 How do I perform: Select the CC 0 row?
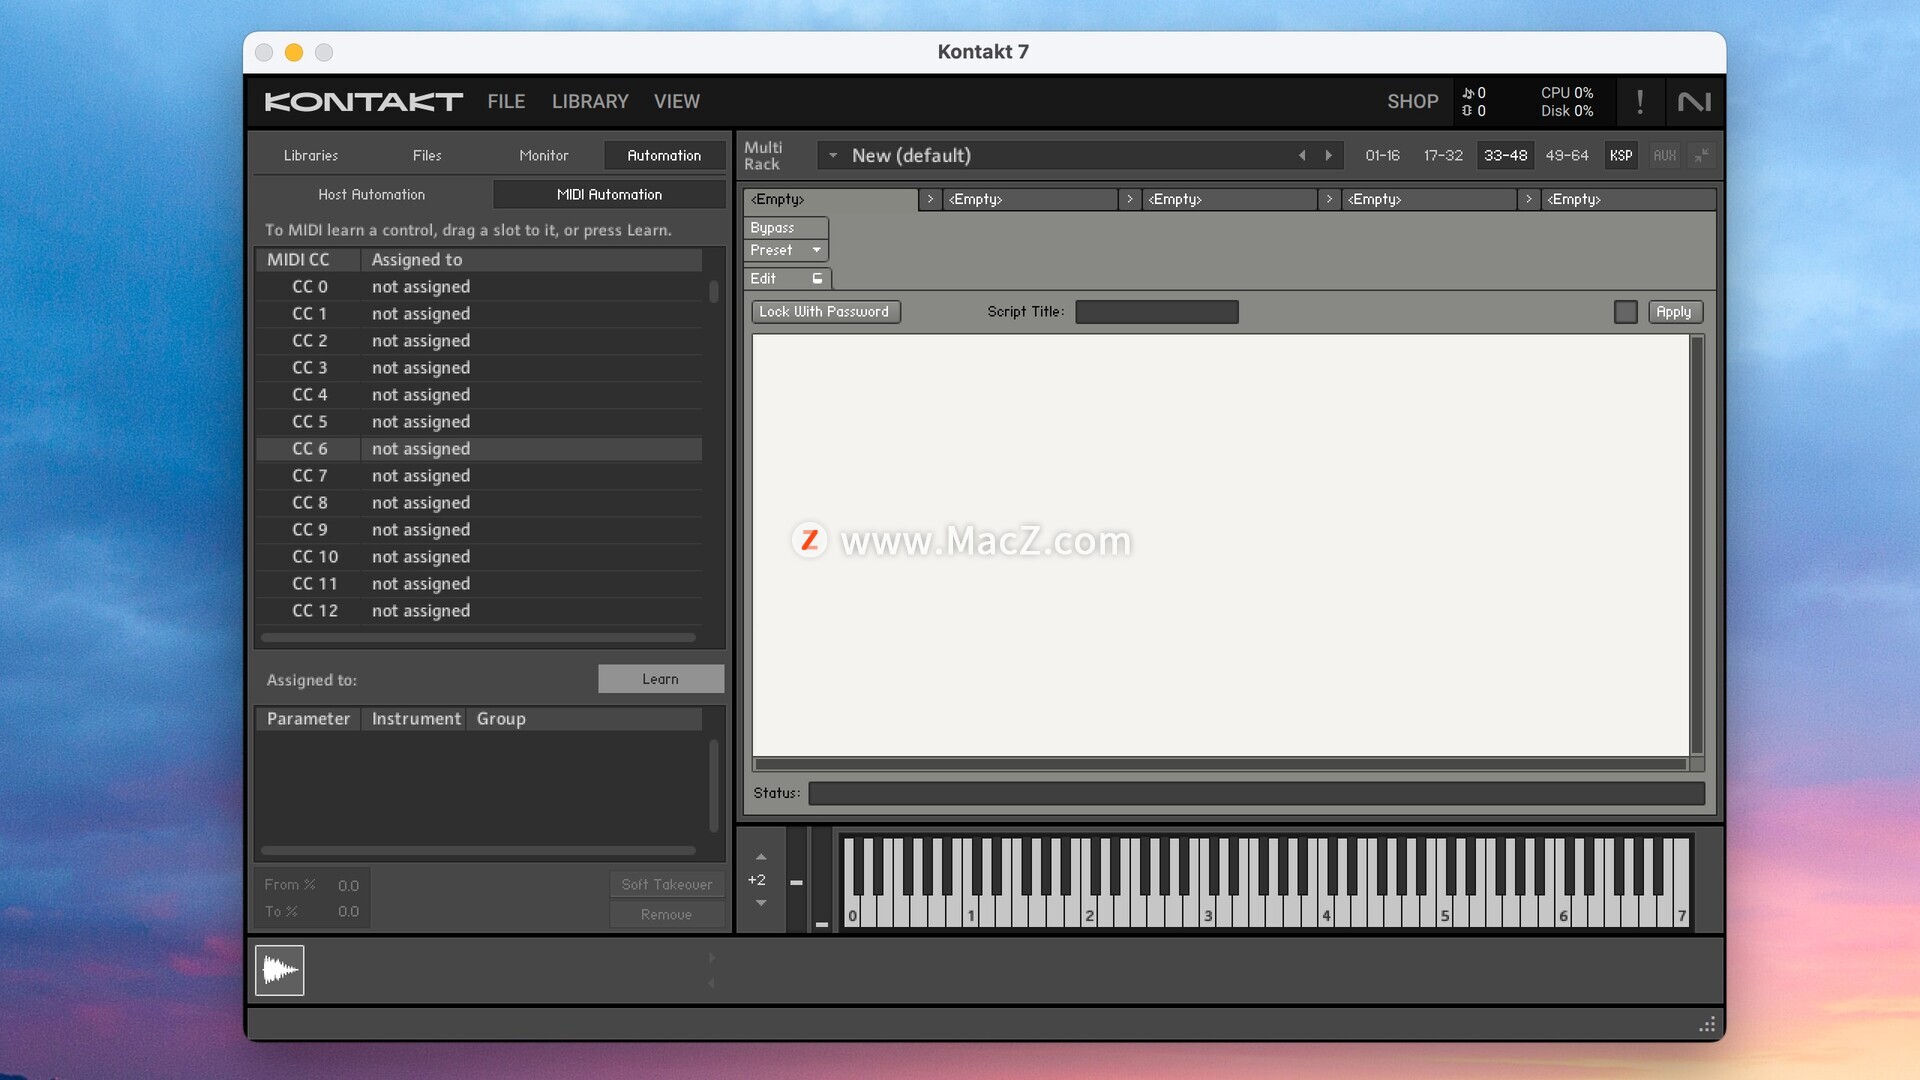479,287
